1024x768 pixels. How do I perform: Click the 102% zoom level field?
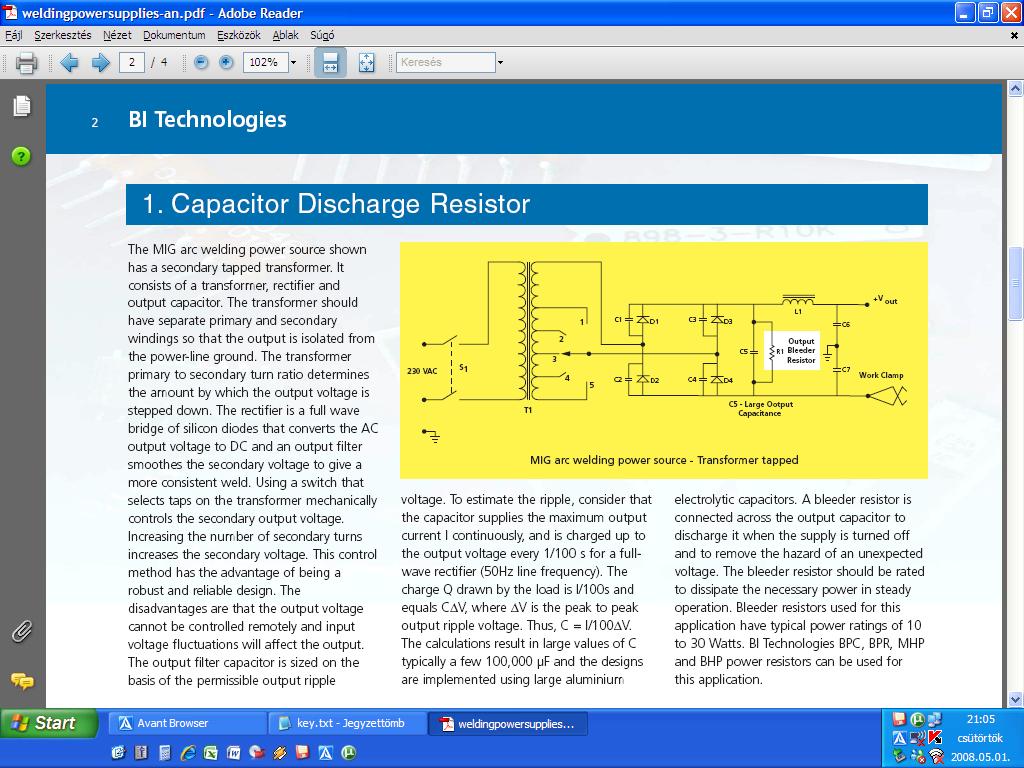[265, 62]
